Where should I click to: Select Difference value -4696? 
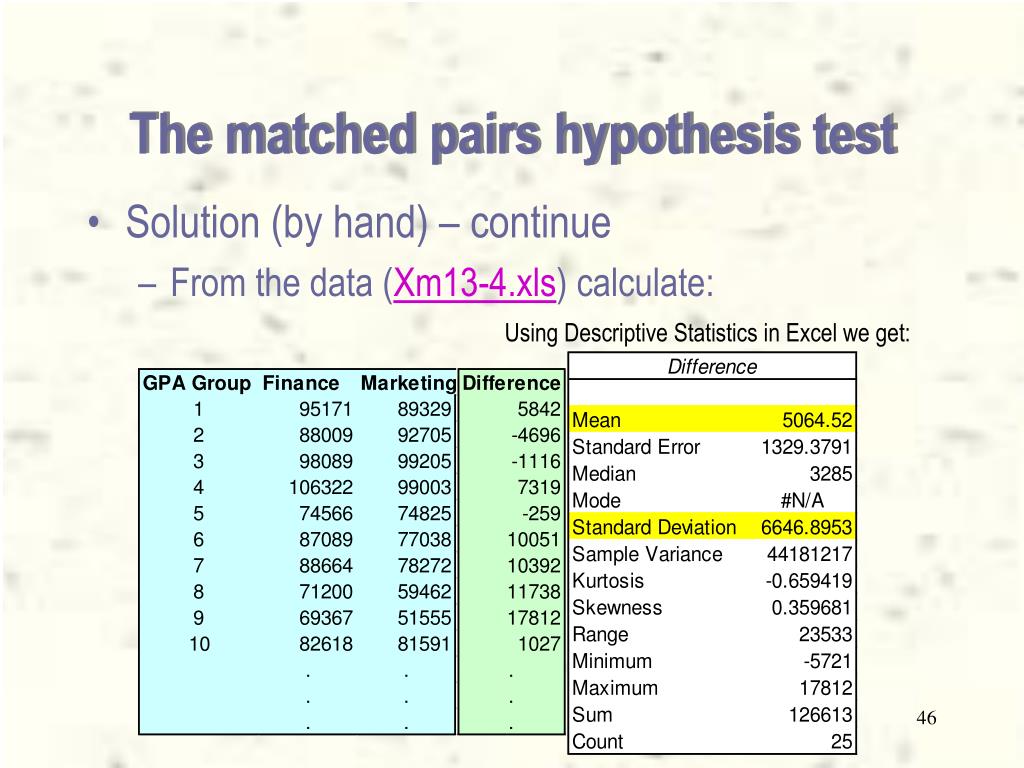(536, 436)
